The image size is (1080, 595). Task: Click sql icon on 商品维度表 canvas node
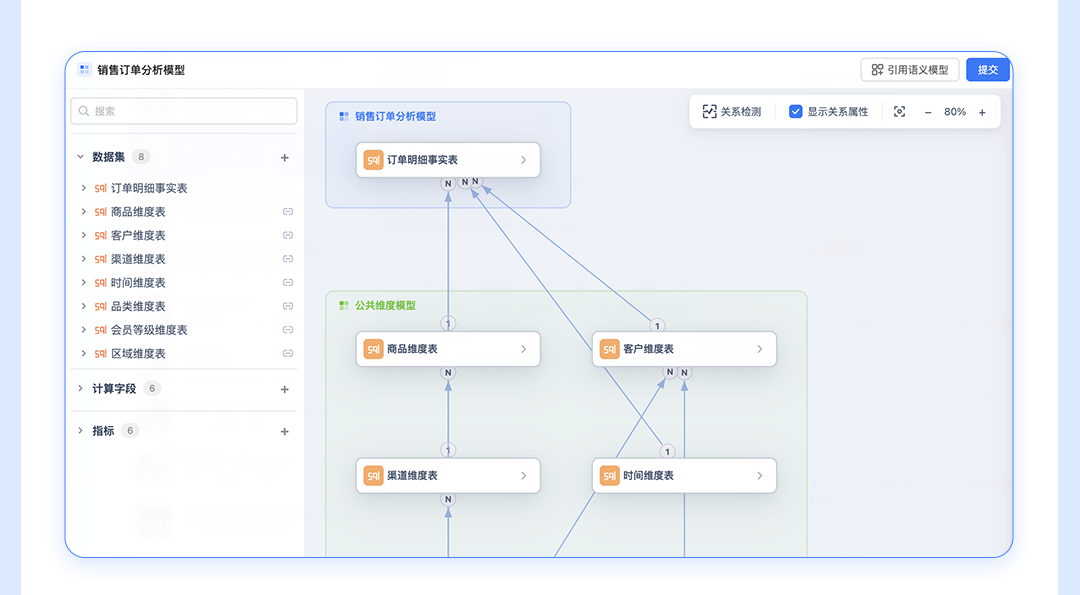[373, 349]
